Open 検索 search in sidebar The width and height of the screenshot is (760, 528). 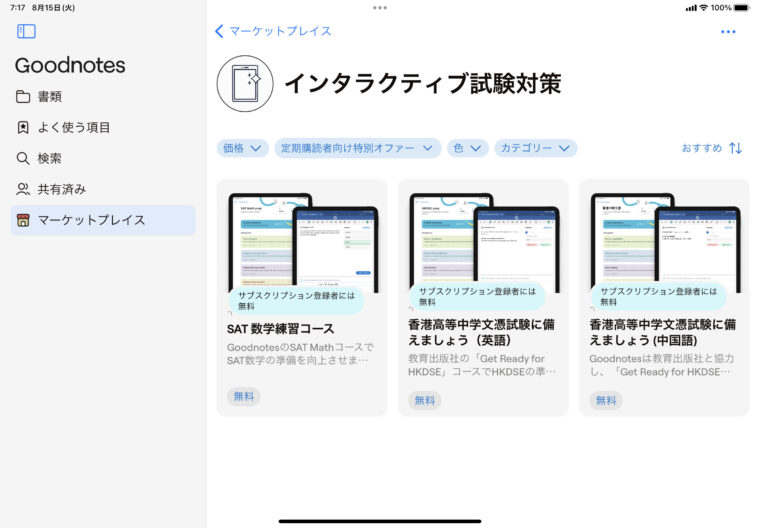(x=103, y=159)
